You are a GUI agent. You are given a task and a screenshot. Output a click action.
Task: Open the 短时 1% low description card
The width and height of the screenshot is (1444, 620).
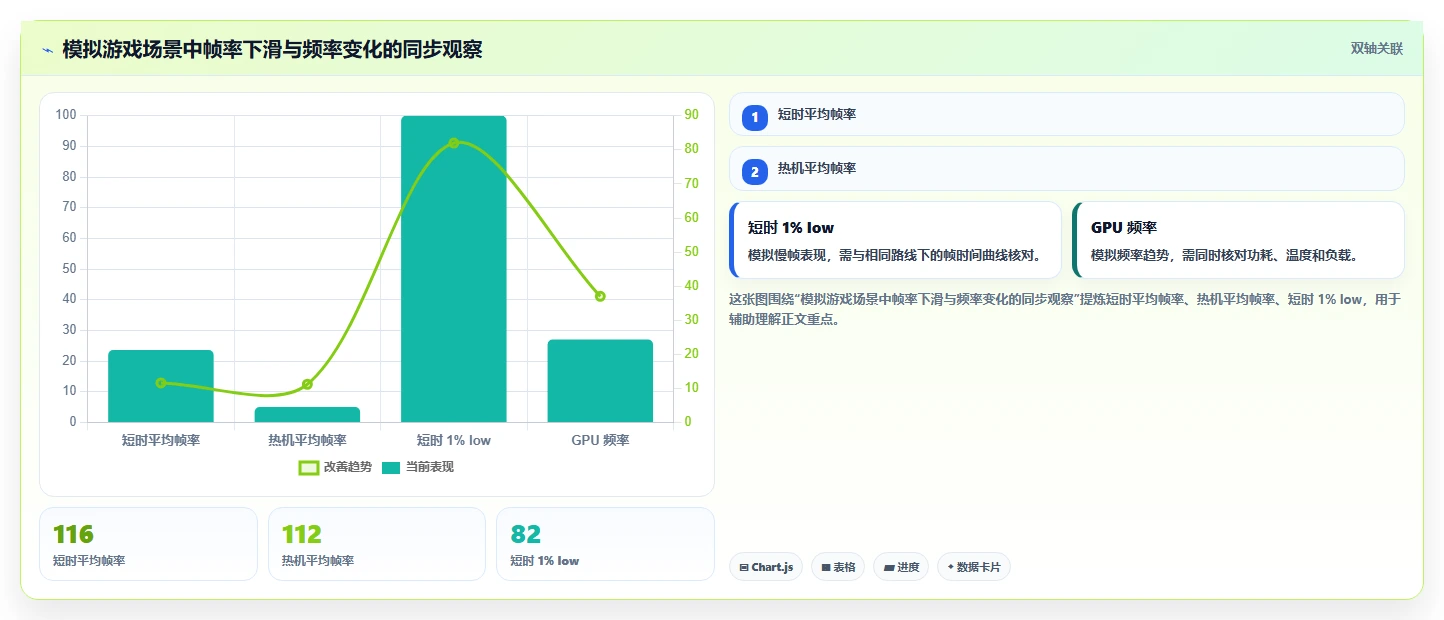[x=895, y=240]
